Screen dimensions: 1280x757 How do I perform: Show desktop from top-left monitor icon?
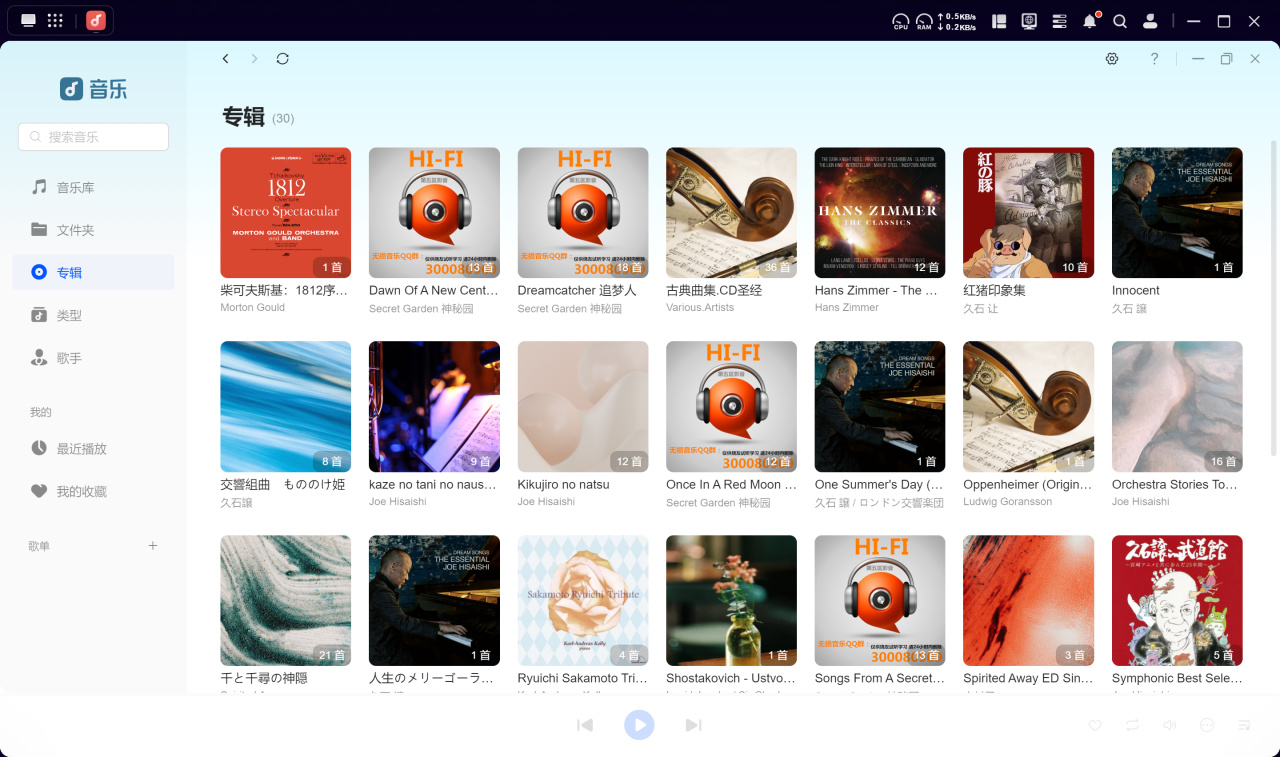click(x=28, y=21)
